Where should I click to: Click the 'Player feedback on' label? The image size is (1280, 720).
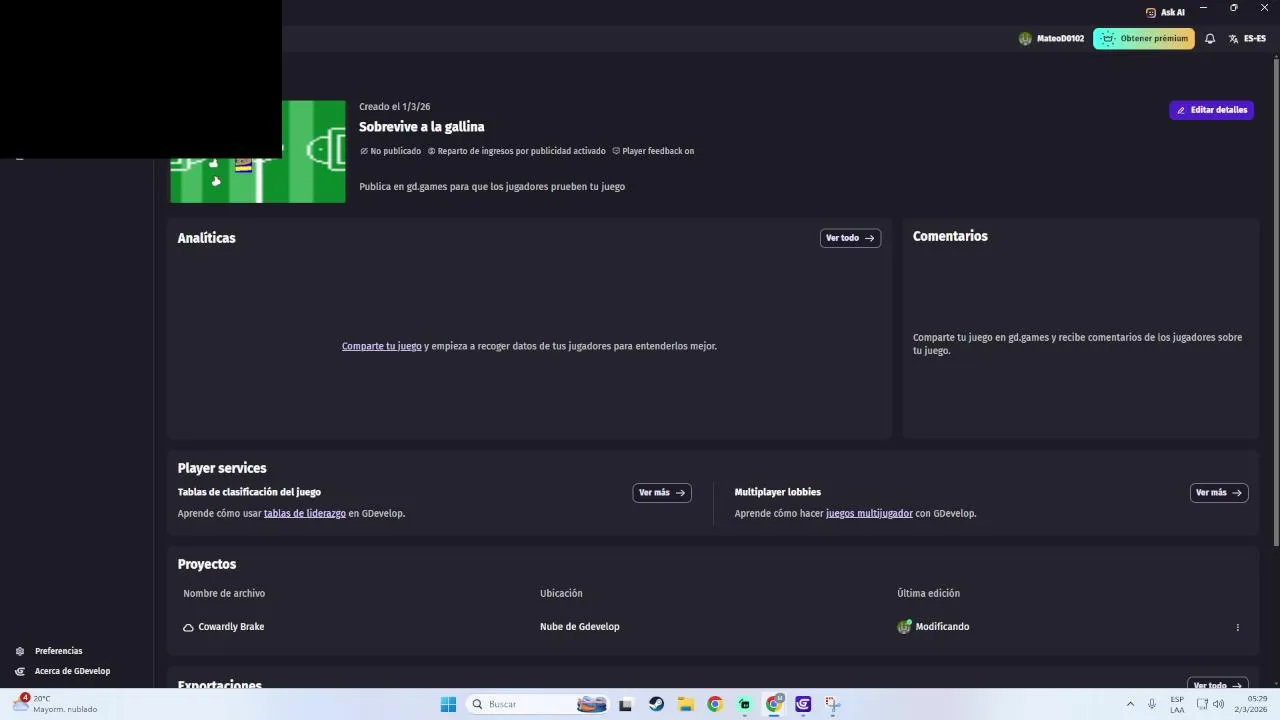pos(653,151)
